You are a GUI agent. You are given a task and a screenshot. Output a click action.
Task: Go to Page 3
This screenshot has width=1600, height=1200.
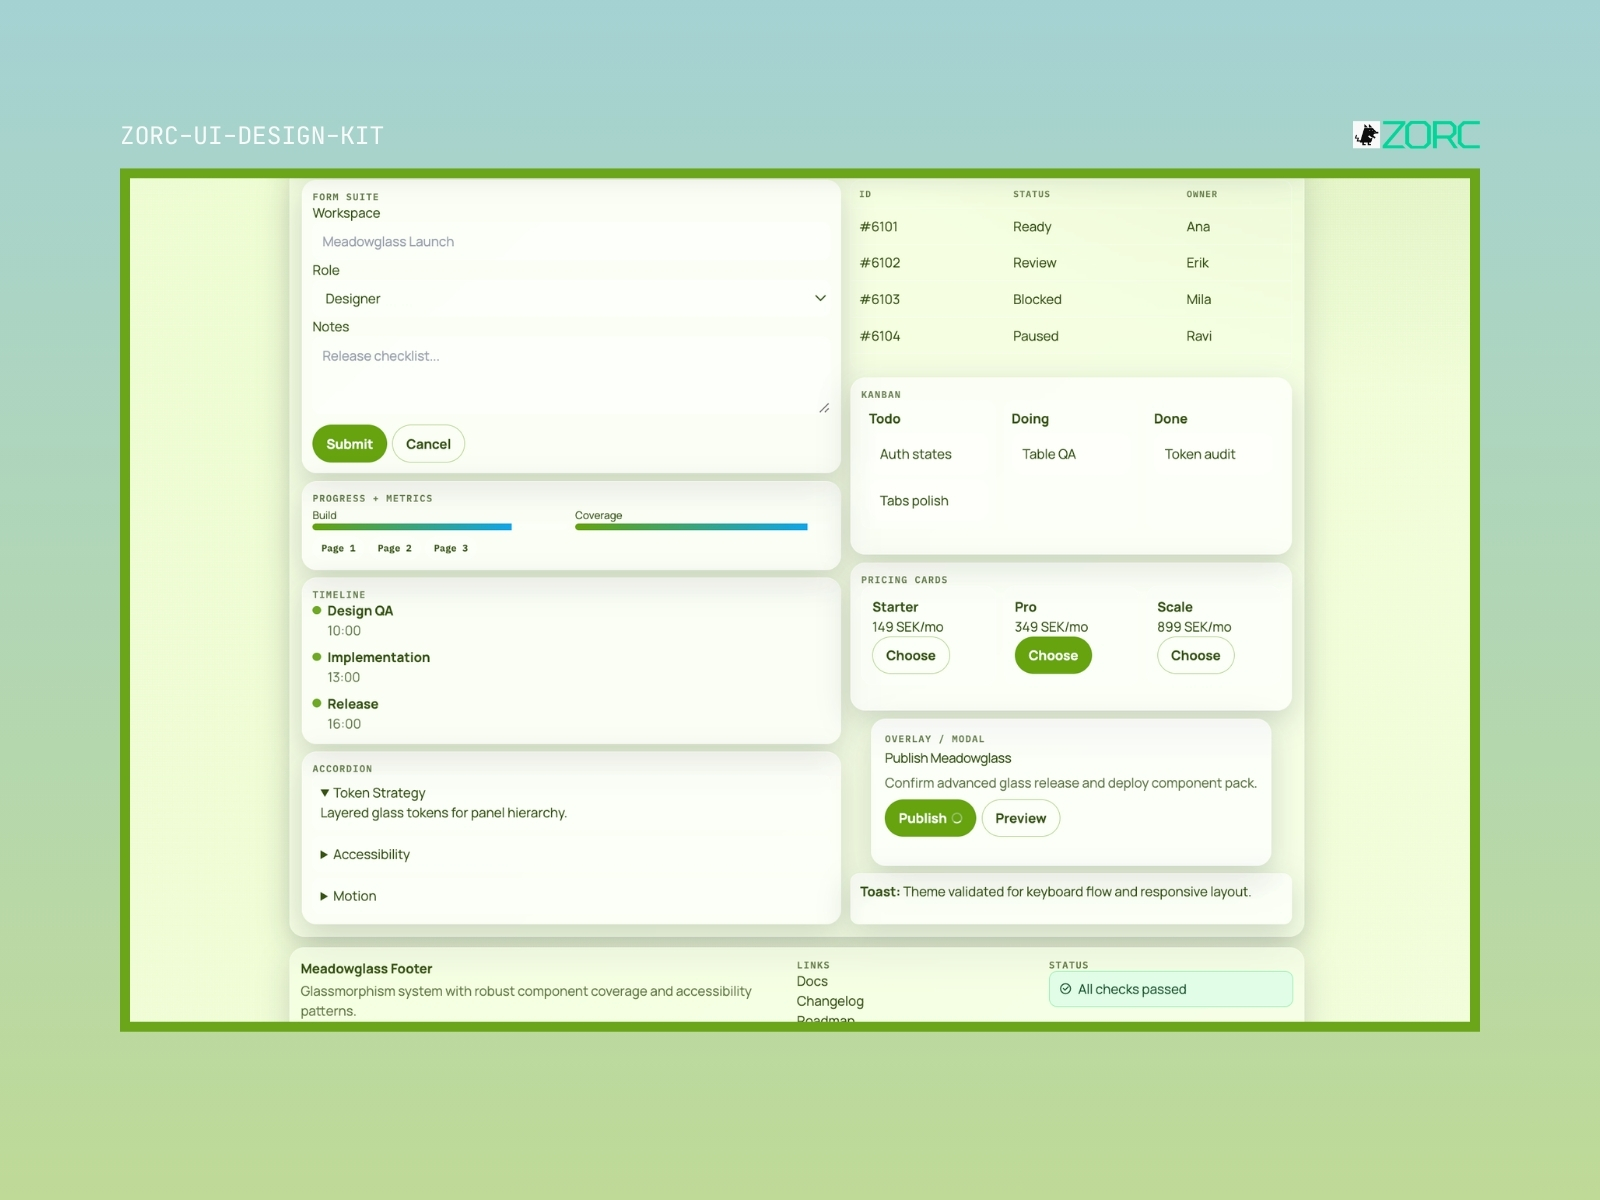[x=450, y=548]
